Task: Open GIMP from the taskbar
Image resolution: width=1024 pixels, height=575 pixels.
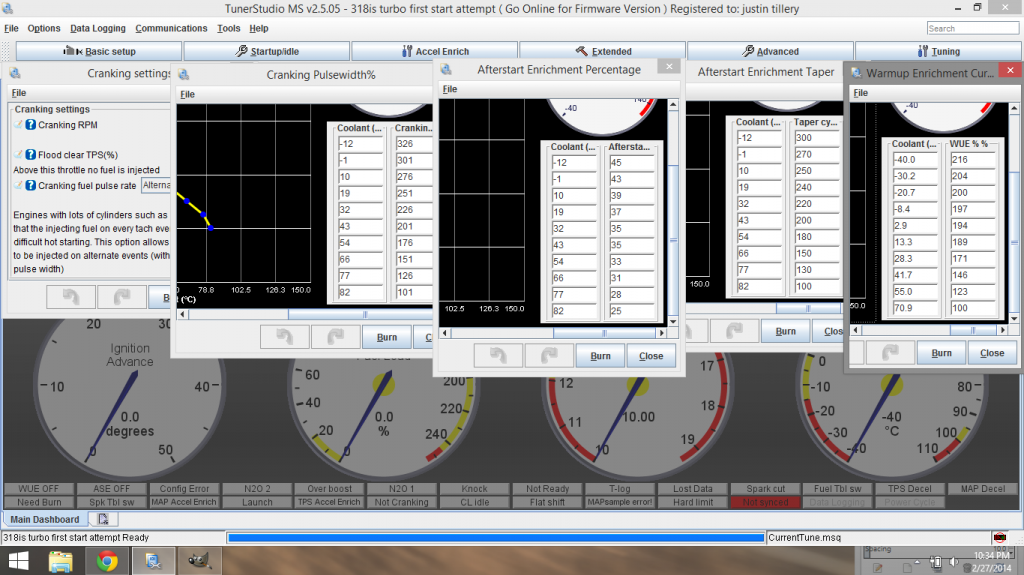Action: [x=199, y=561]
